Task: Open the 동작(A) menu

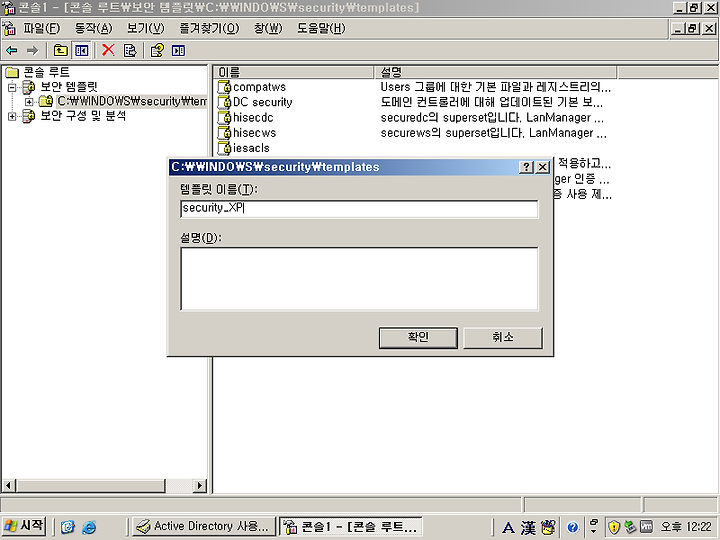Action: [94, 28]
